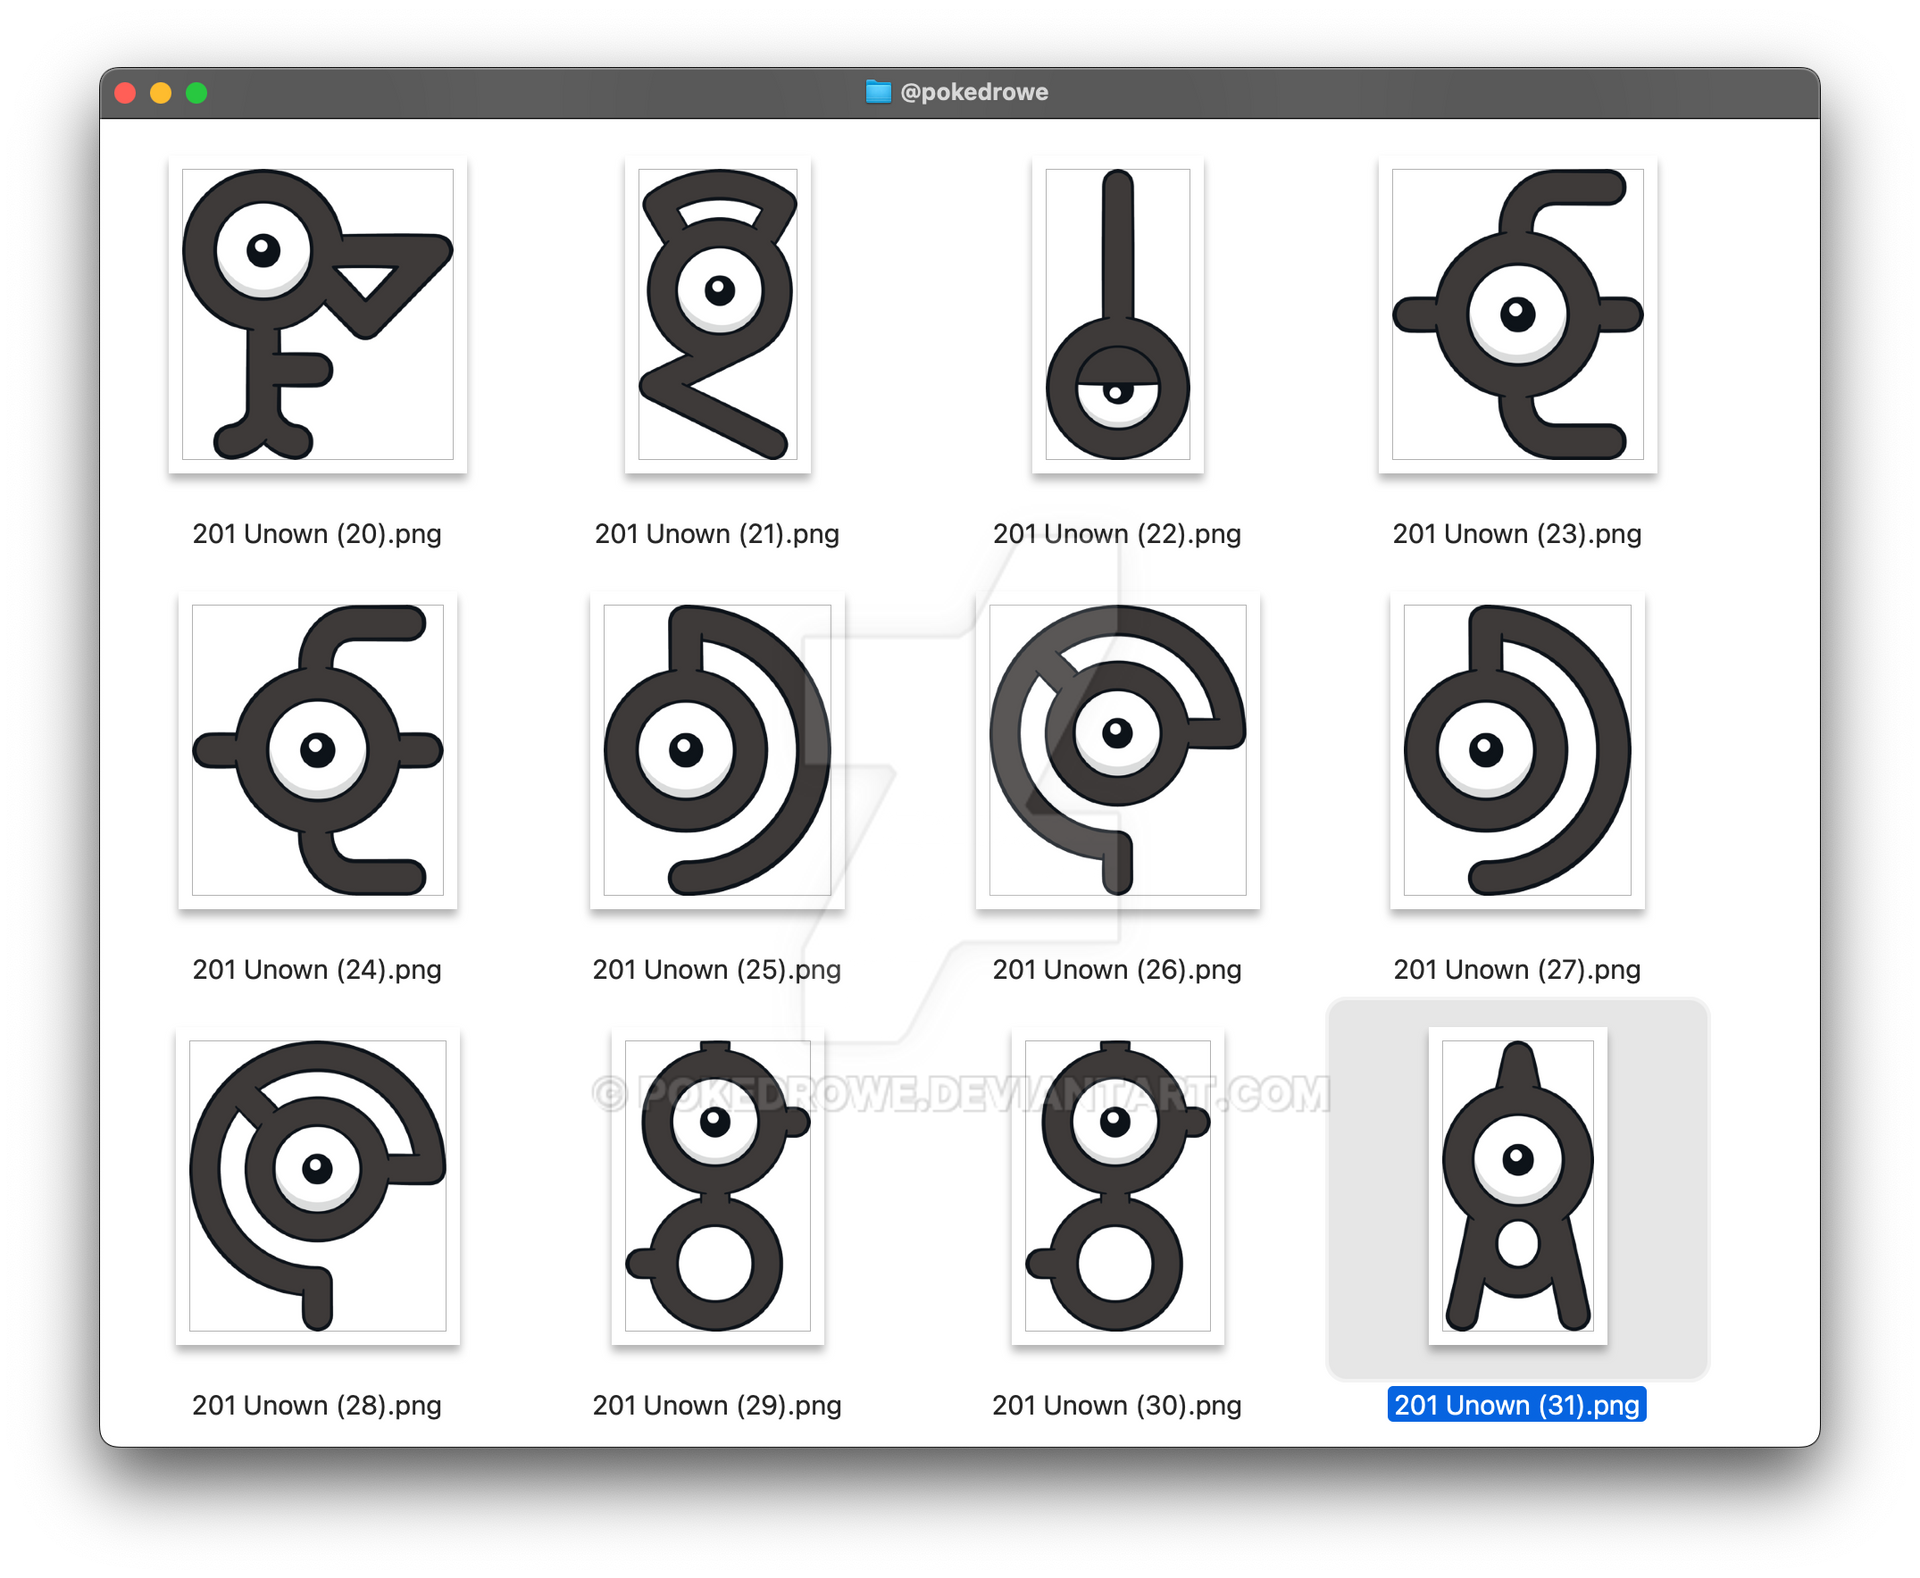This screenshot has width=1920, height=1578.
Task: Select the 201 Unown (24).png thumbnail
Action: click(x=317, y=750)
